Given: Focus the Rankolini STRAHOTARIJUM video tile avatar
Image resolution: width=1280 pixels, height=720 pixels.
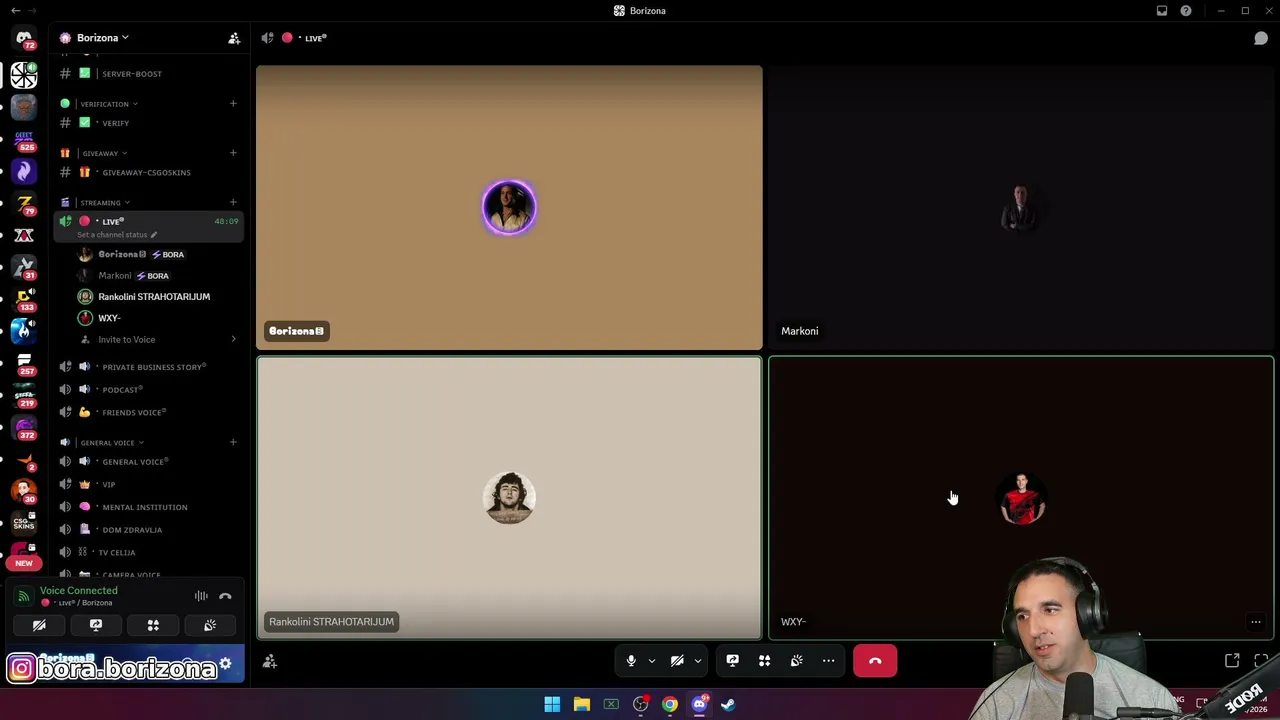Looking at the screenshot, I should [x=509, y=498].
